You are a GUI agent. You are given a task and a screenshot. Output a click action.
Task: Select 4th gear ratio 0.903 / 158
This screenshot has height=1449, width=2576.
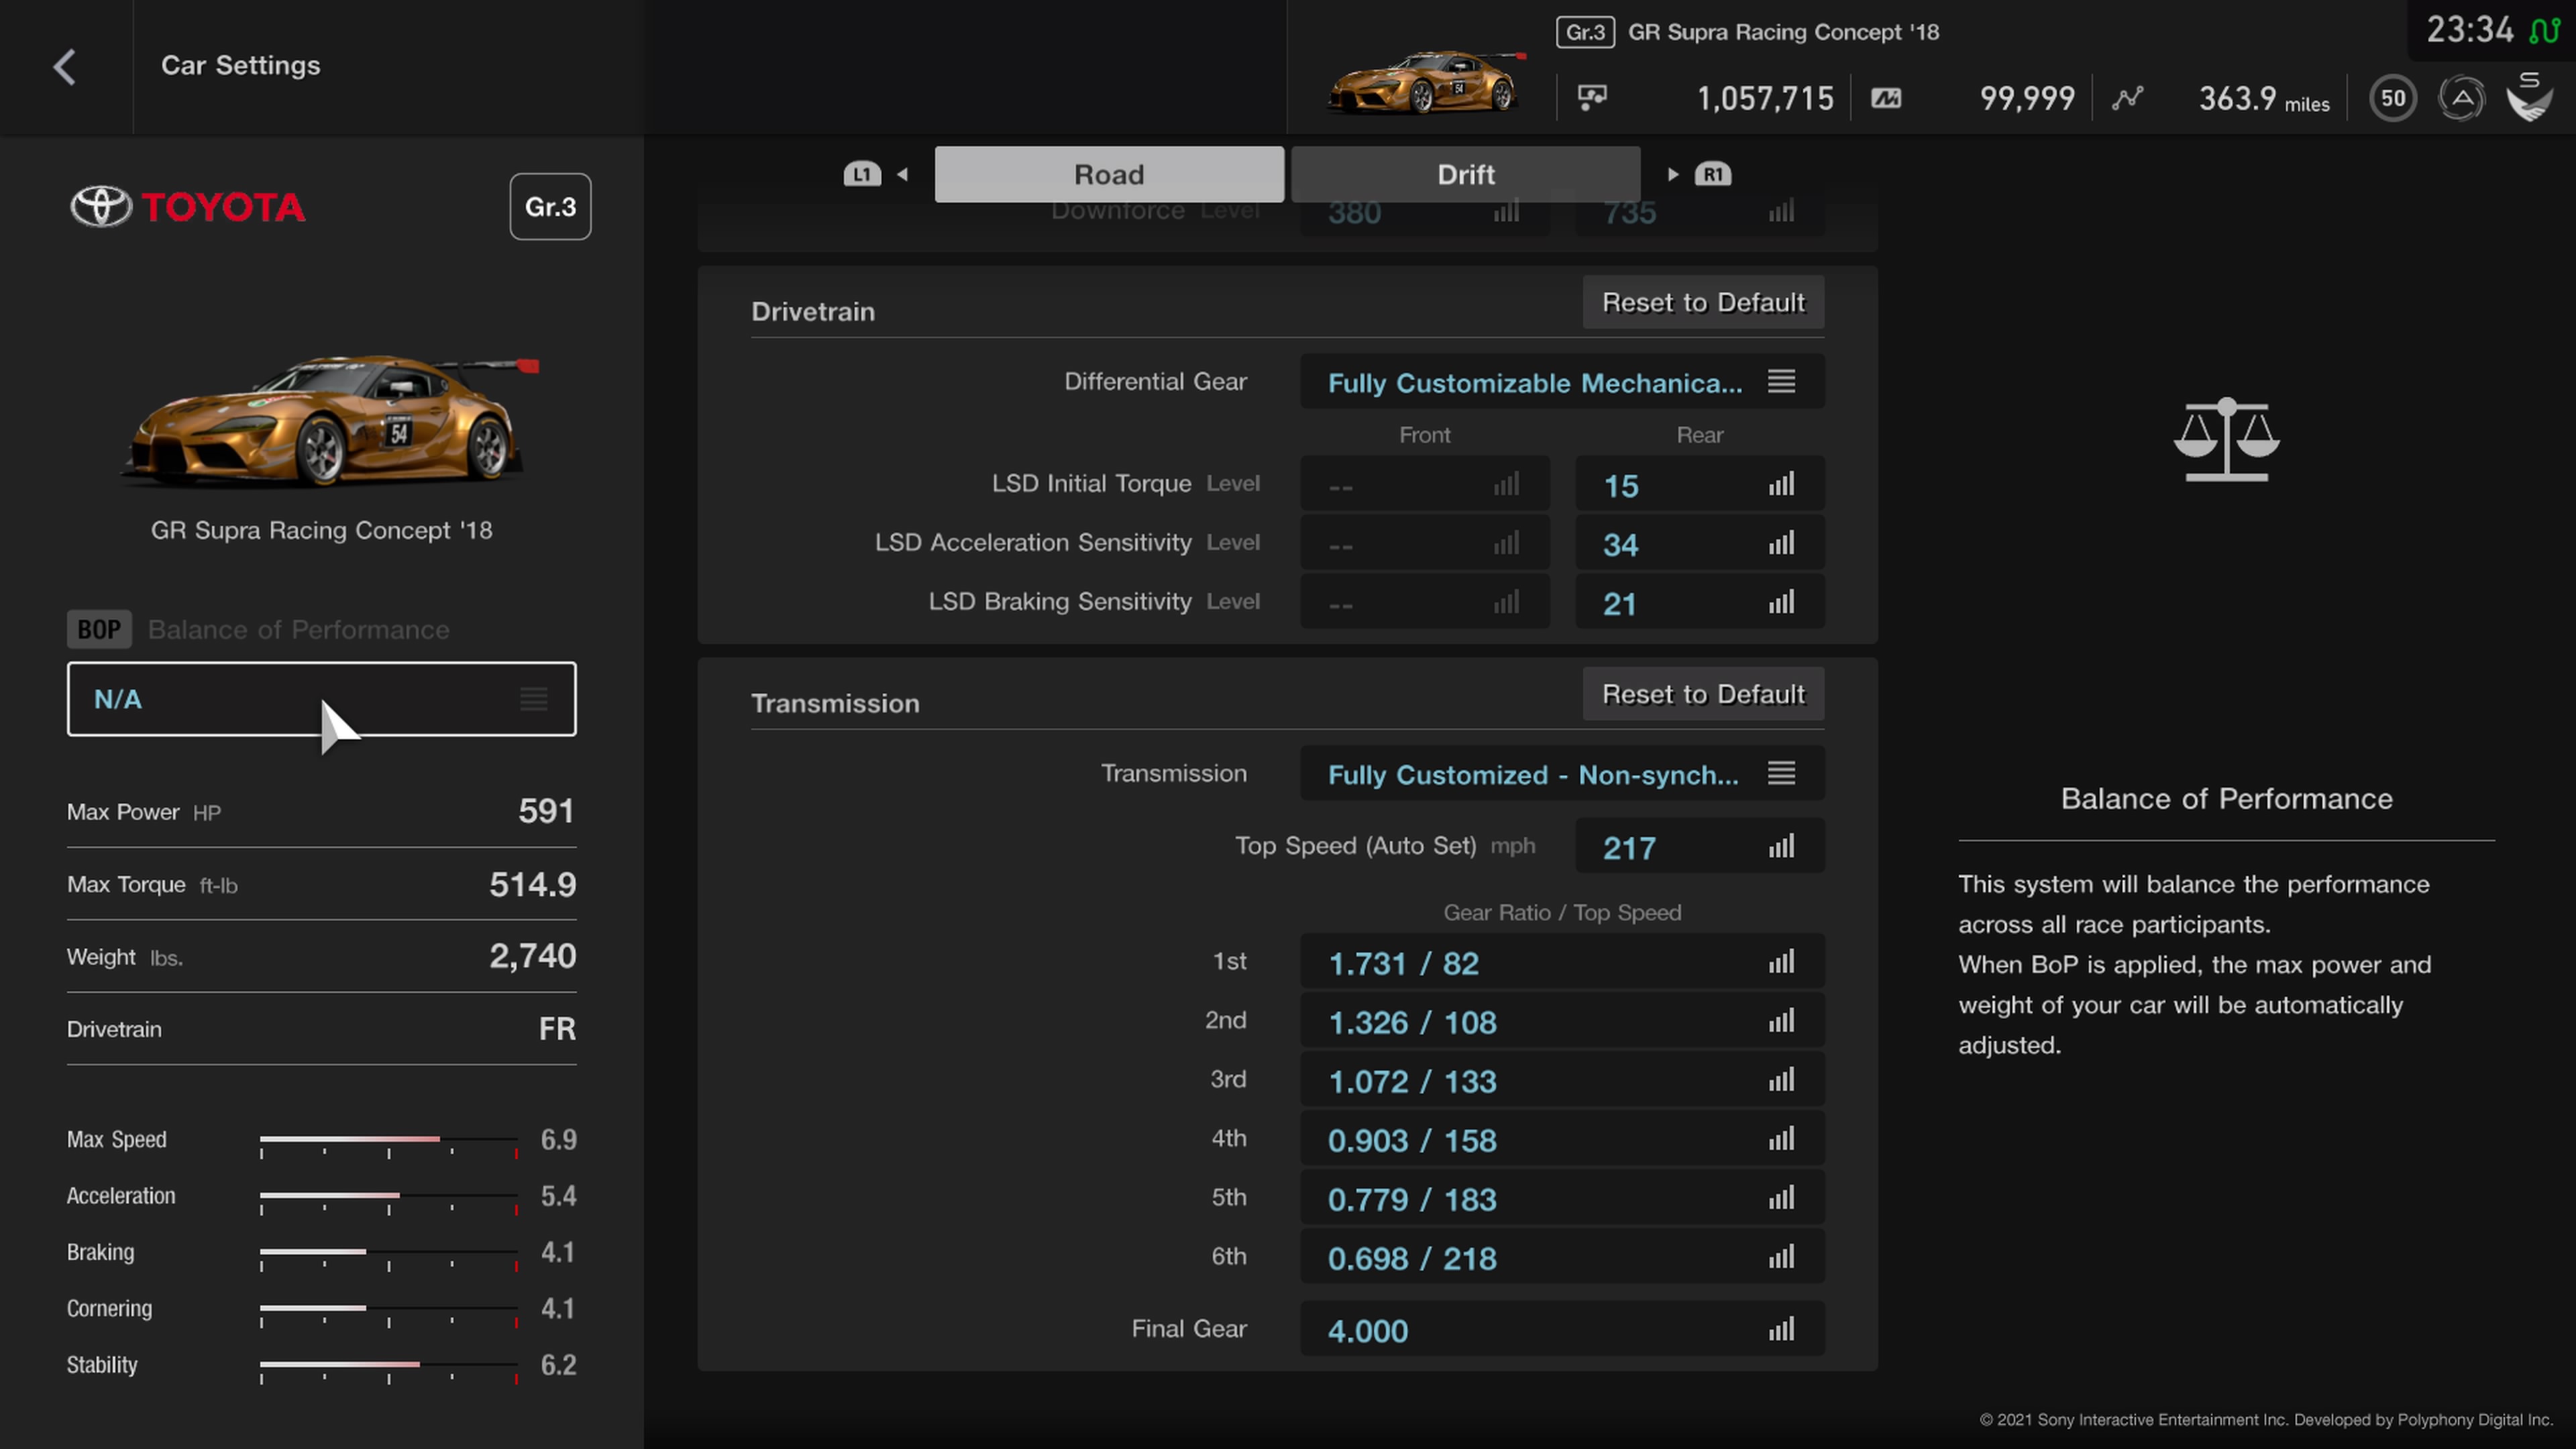click(1562, 1138)
